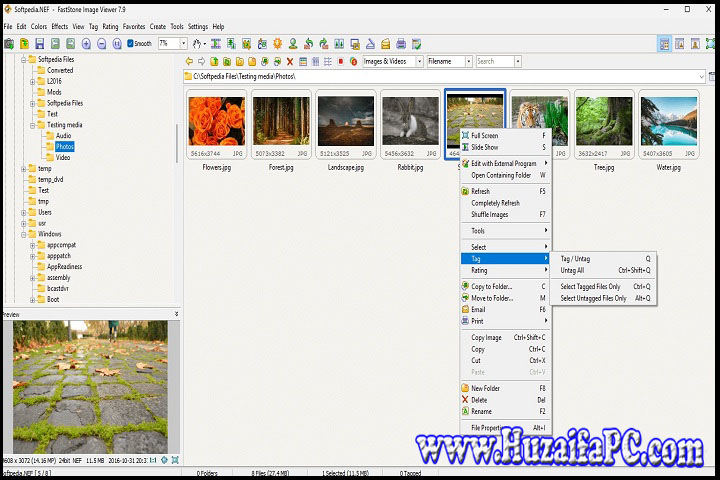Click the red square stop icon

[x=341, y=62]
